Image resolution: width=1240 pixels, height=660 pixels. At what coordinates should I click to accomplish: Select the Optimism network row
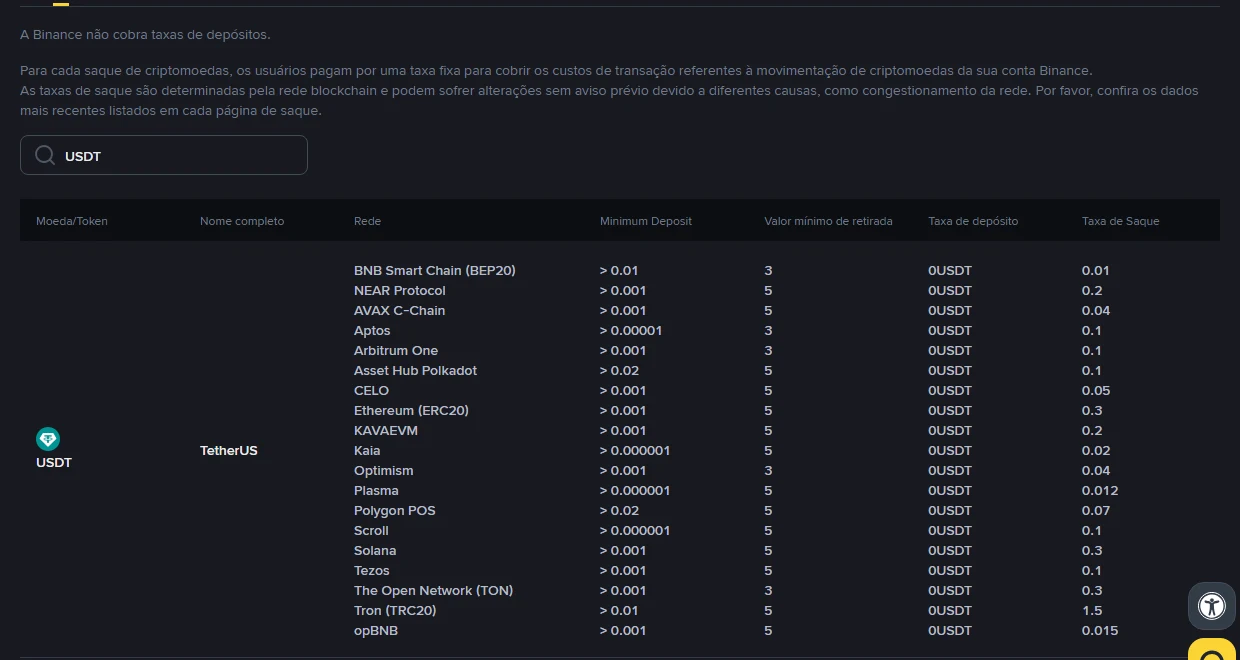tap(384, 470)
